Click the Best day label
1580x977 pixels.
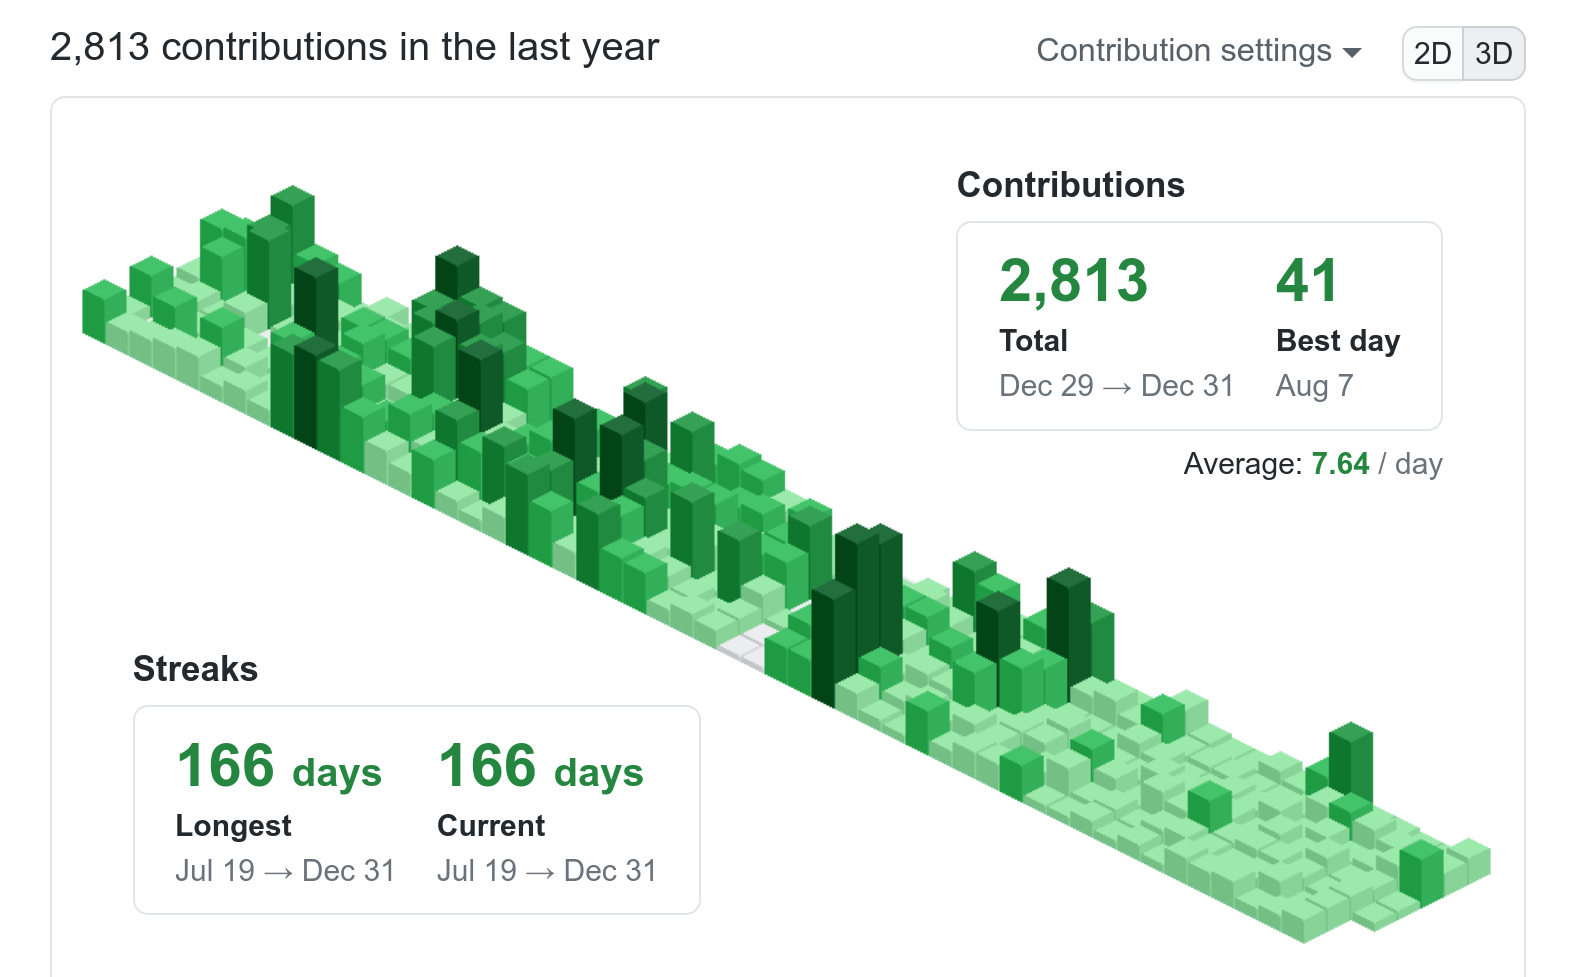(1337, 341)
